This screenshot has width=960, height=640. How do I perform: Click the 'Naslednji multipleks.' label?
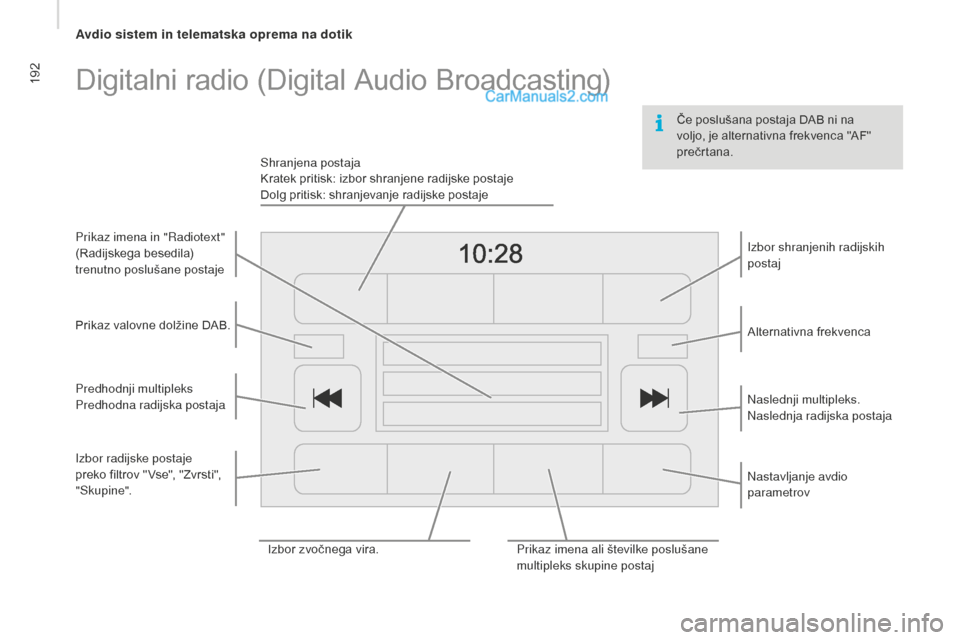803,399
